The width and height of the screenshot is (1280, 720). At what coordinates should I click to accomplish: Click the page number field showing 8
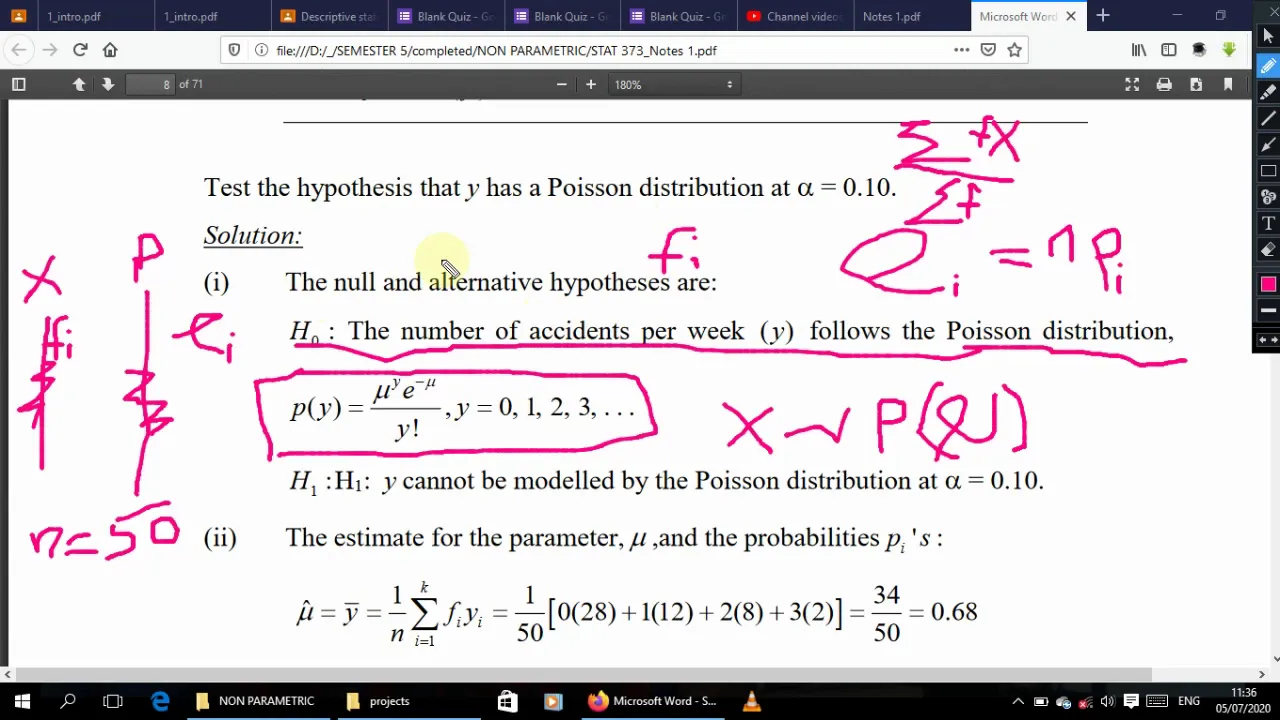[x=150, y=85]
